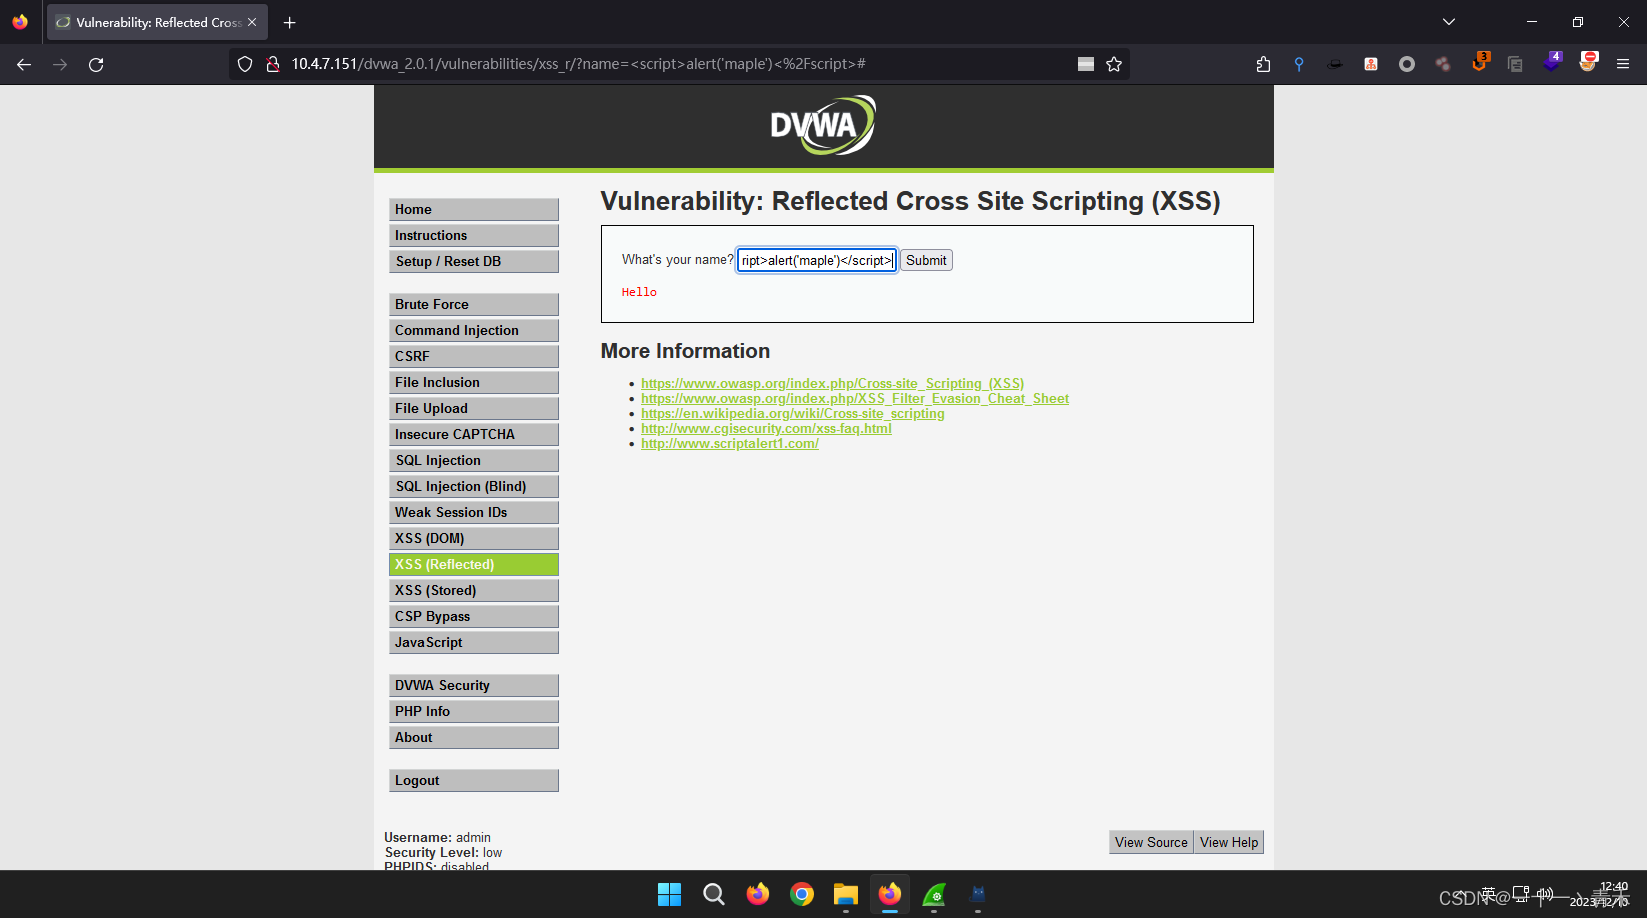Screen dimensions: 1647x918
Task: Click the View Source button
Action: 1151,842
